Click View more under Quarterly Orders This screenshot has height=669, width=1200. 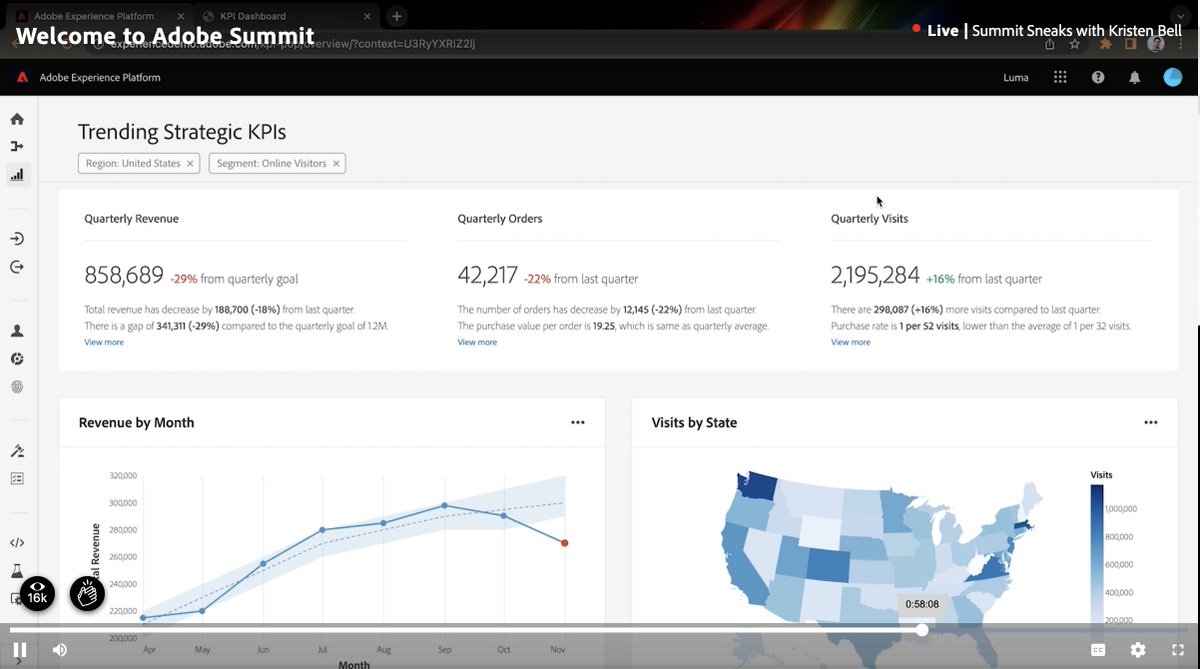coord(477,342)
